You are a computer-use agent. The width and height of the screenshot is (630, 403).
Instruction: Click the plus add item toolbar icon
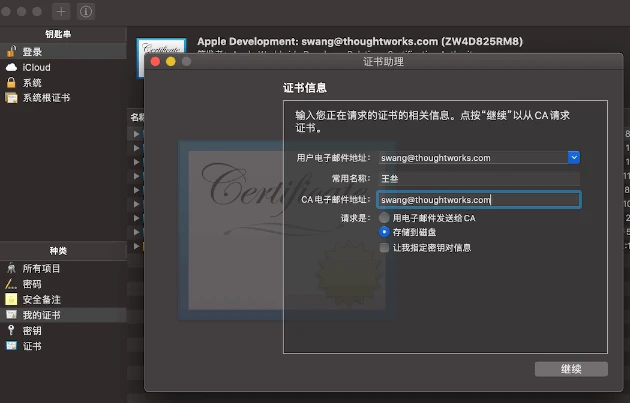coord(62,11)
